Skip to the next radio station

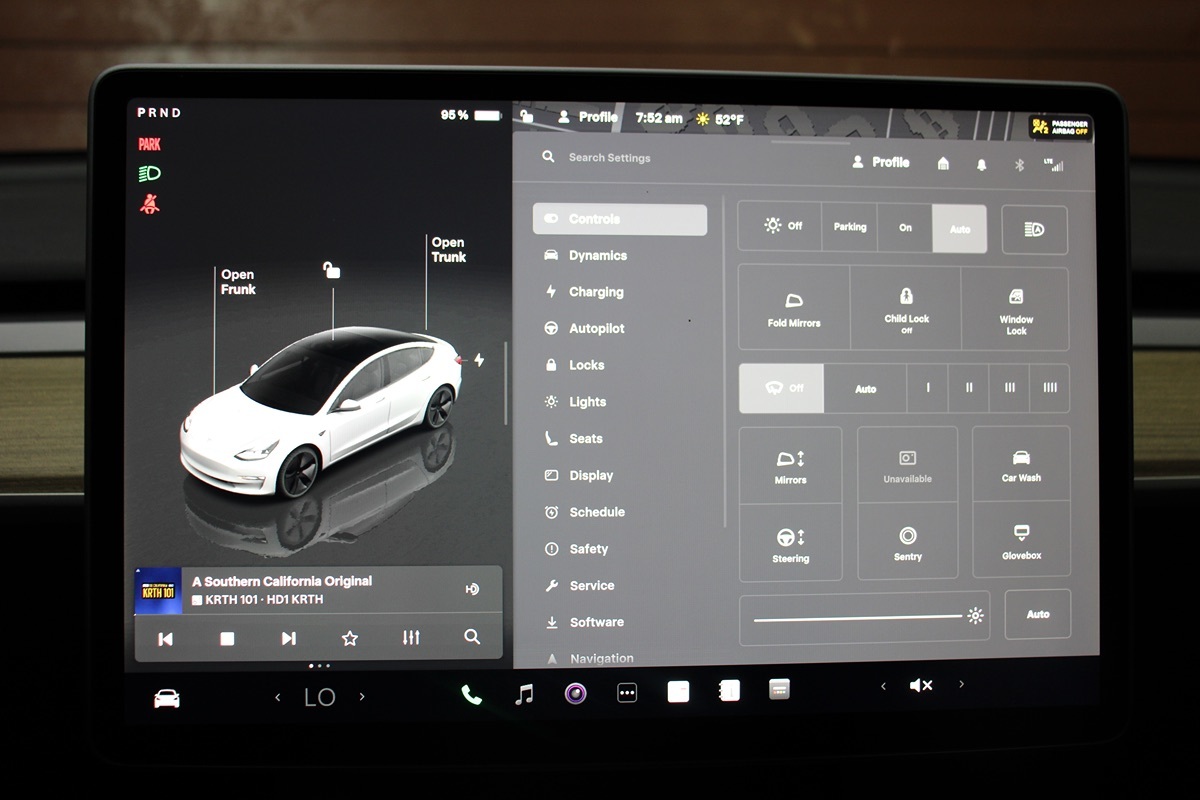click(288, 638)
